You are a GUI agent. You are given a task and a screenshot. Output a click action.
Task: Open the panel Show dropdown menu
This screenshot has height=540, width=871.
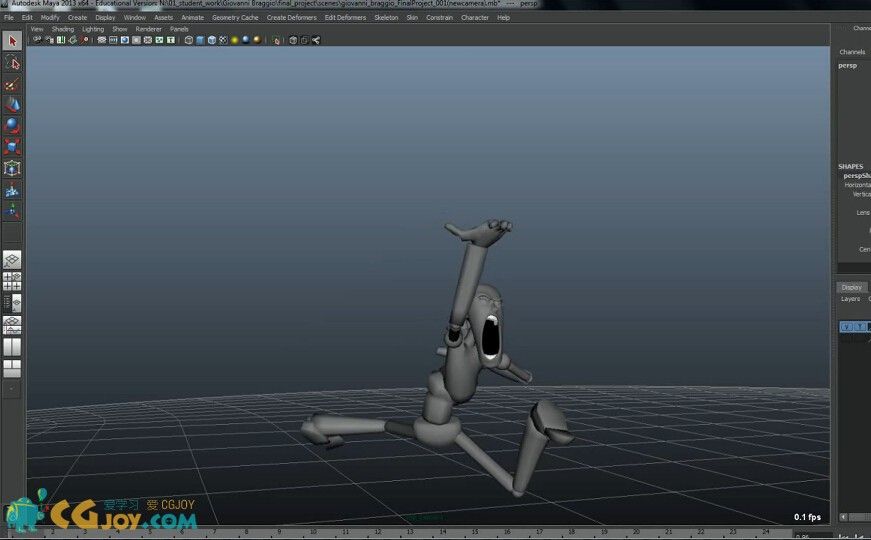[x=119, y=29]
